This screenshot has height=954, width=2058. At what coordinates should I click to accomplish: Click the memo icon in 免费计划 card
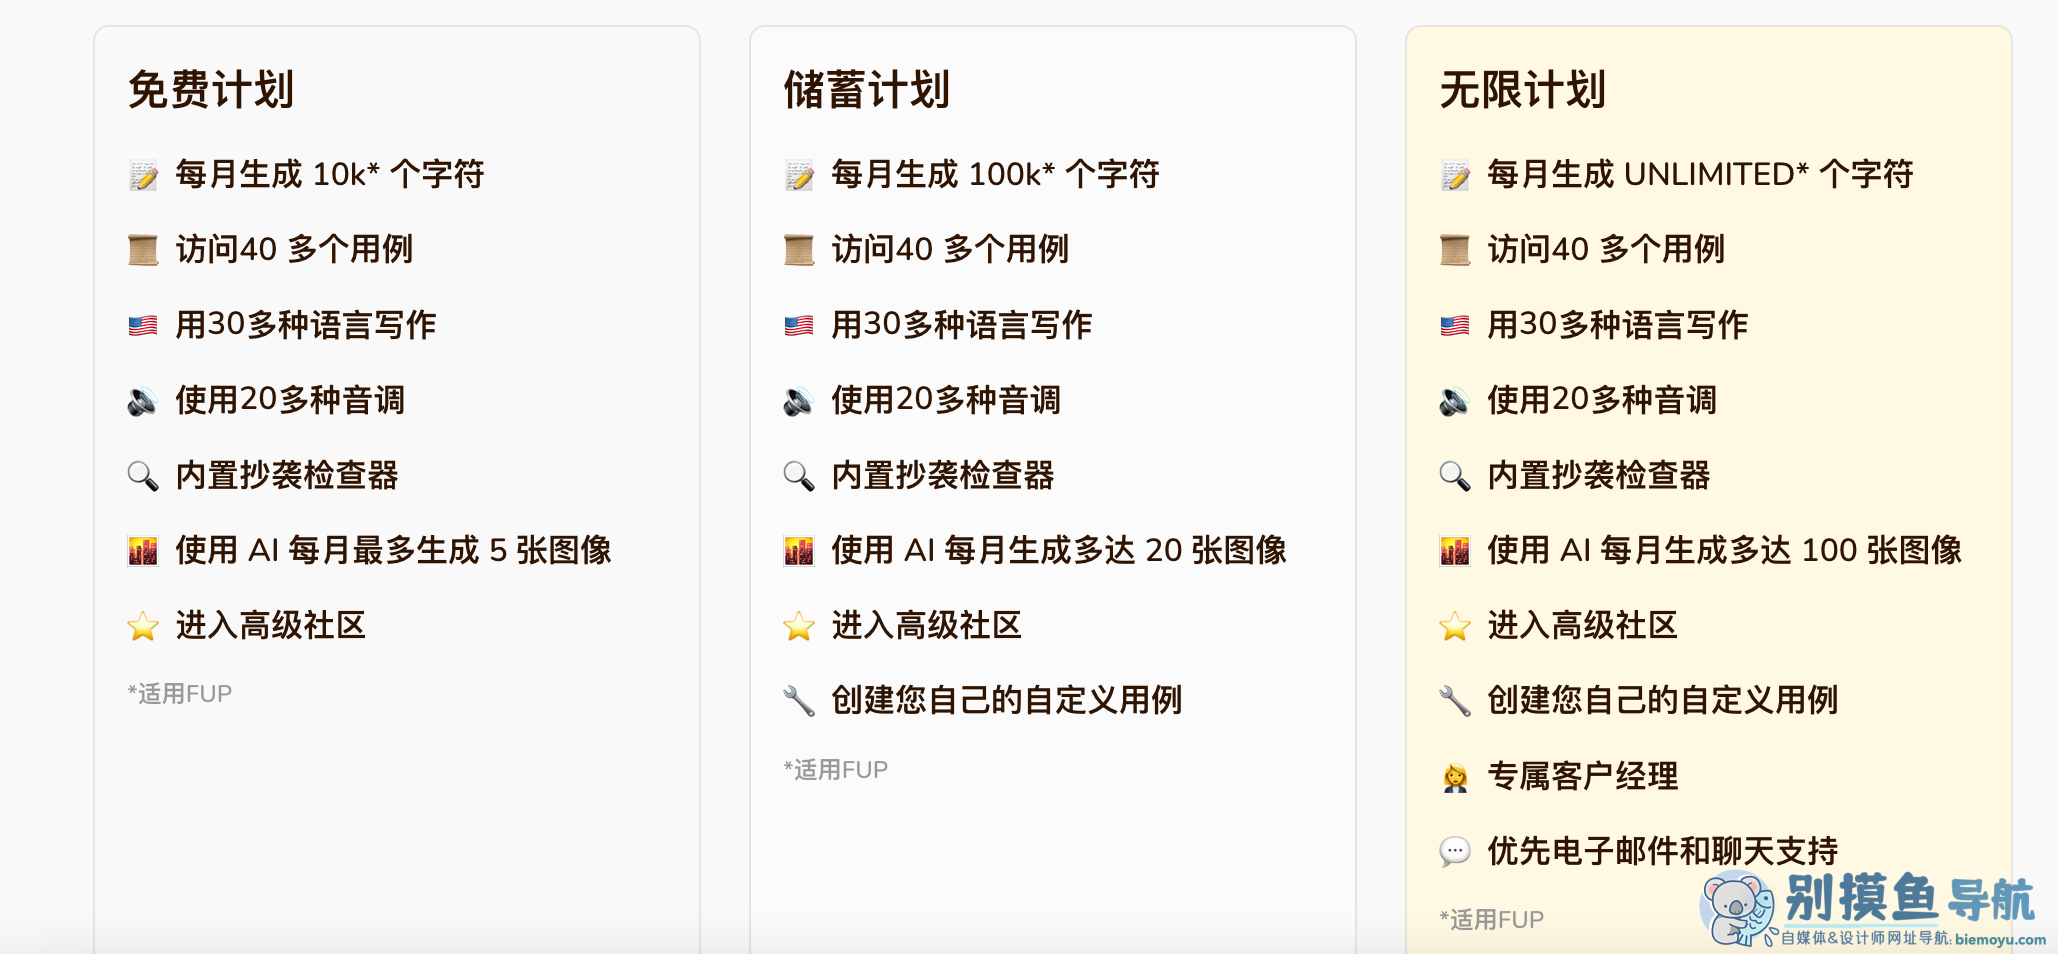(x=143, y=175)
